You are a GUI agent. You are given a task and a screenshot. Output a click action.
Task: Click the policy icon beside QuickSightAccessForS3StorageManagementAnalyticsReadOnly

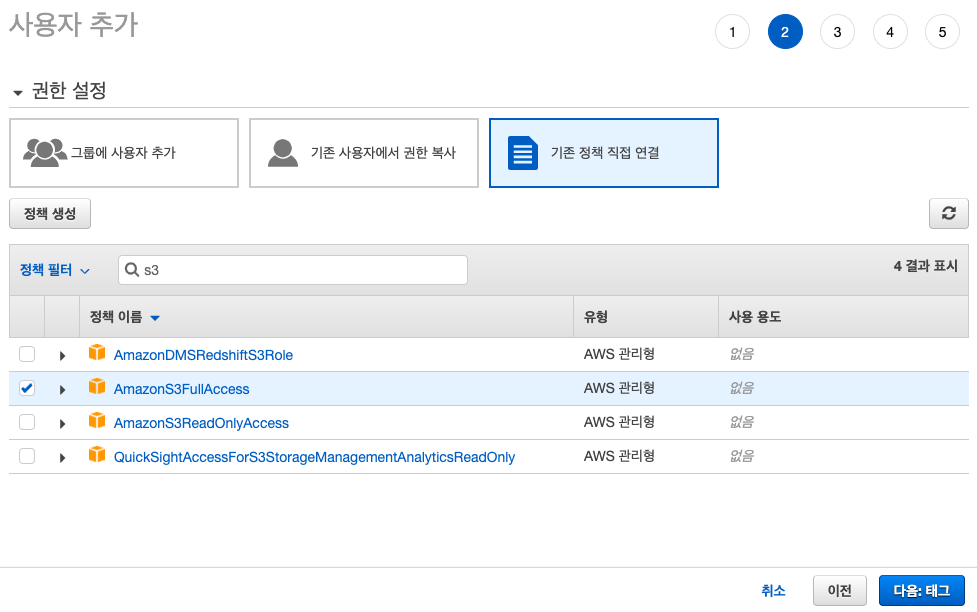coord(97,456)
